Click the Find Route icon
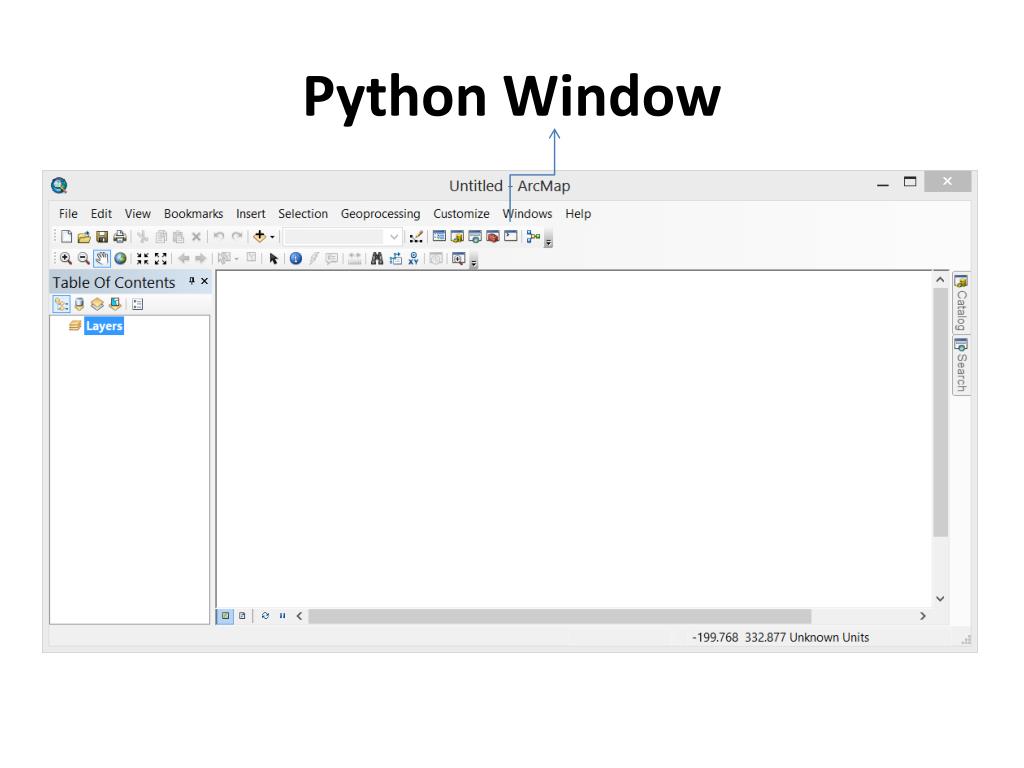1024x768 pixels. point(395,259)
